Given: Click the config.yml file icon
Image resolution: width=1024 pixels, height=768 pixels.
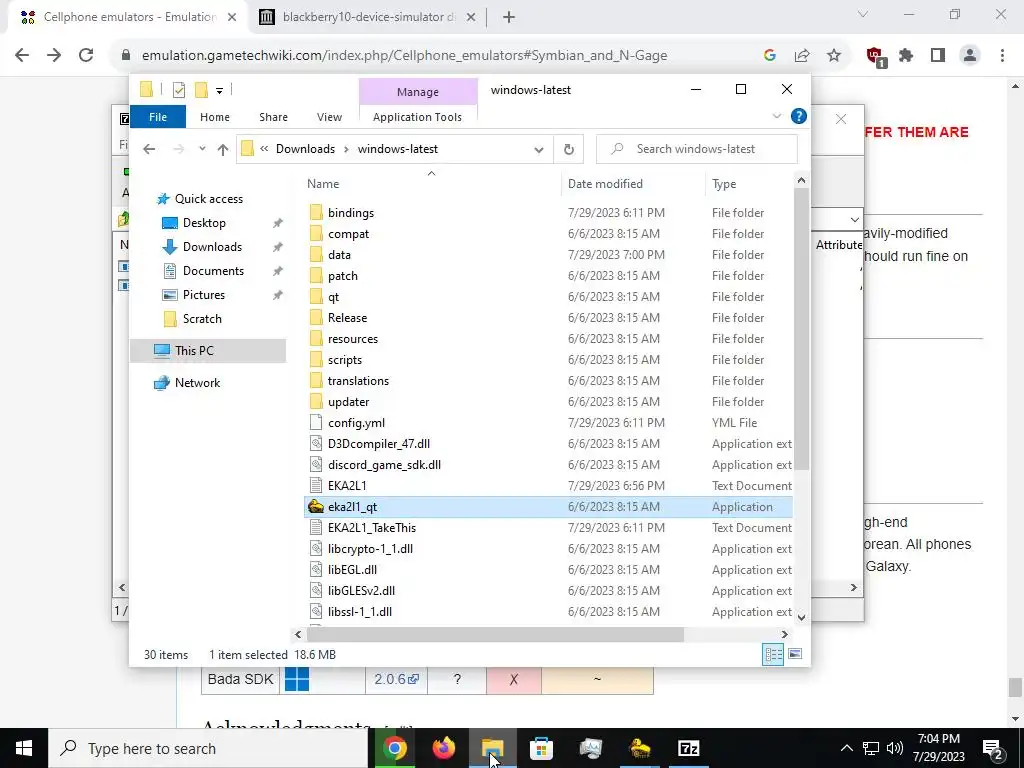Looking at the screenshot, I should point(316,423).
